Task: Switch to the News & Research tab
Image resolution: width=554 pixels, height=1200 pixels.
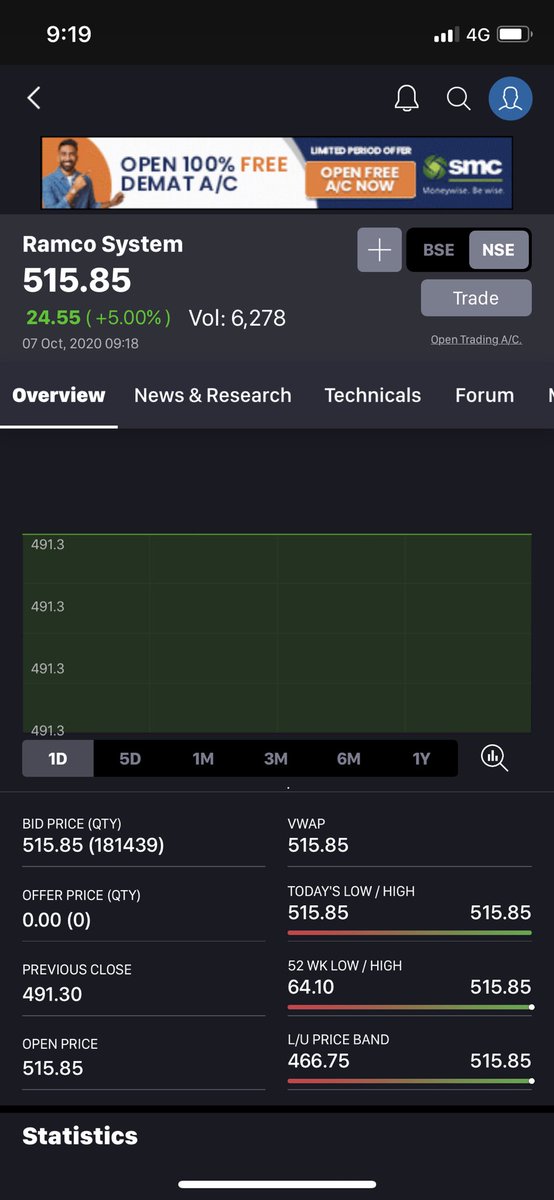Action: [x=213, y=395]
